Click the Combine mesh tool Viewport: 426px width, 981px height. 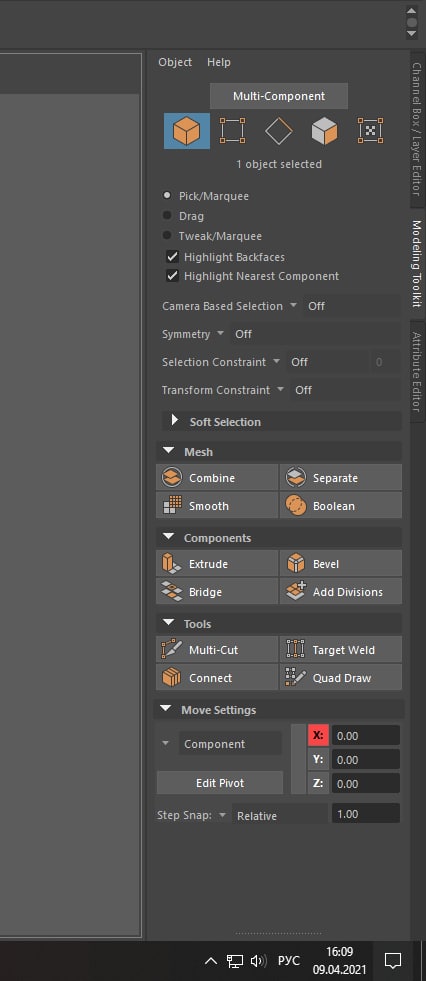tap(217, 478)
